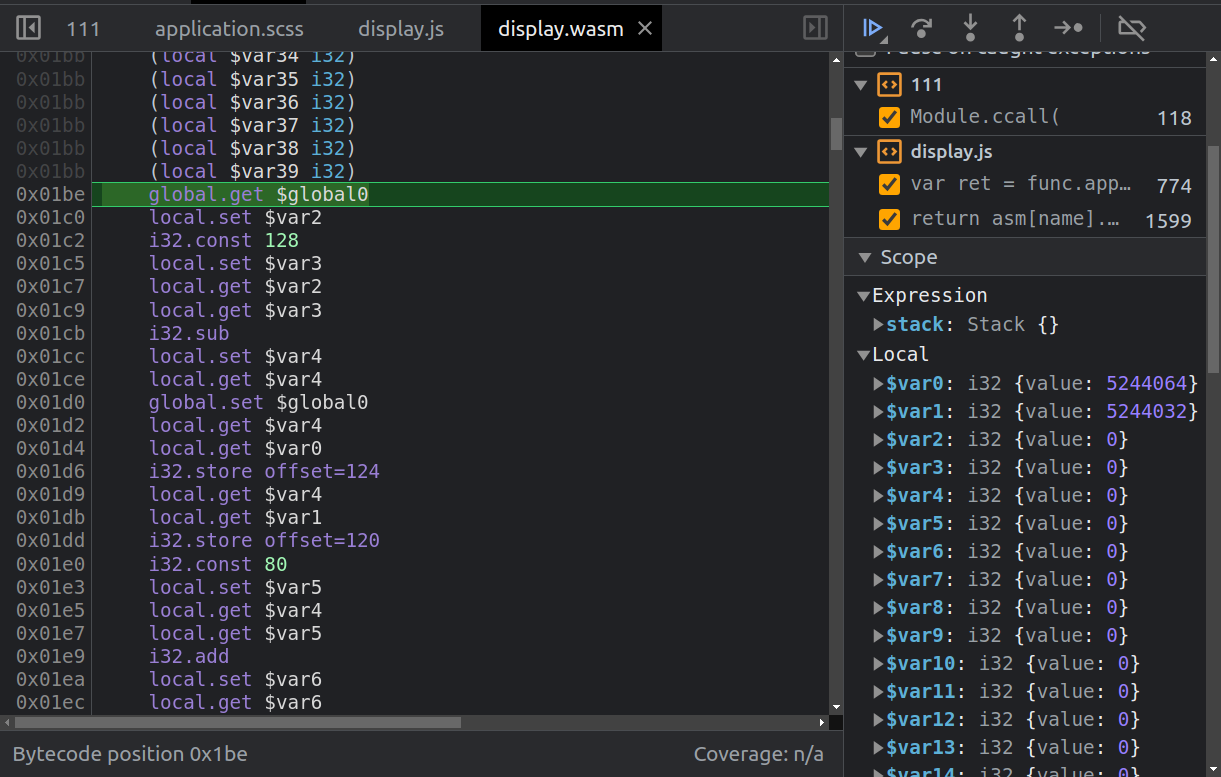
Task: Click the Resume script execution button
Action: point(872,28)
